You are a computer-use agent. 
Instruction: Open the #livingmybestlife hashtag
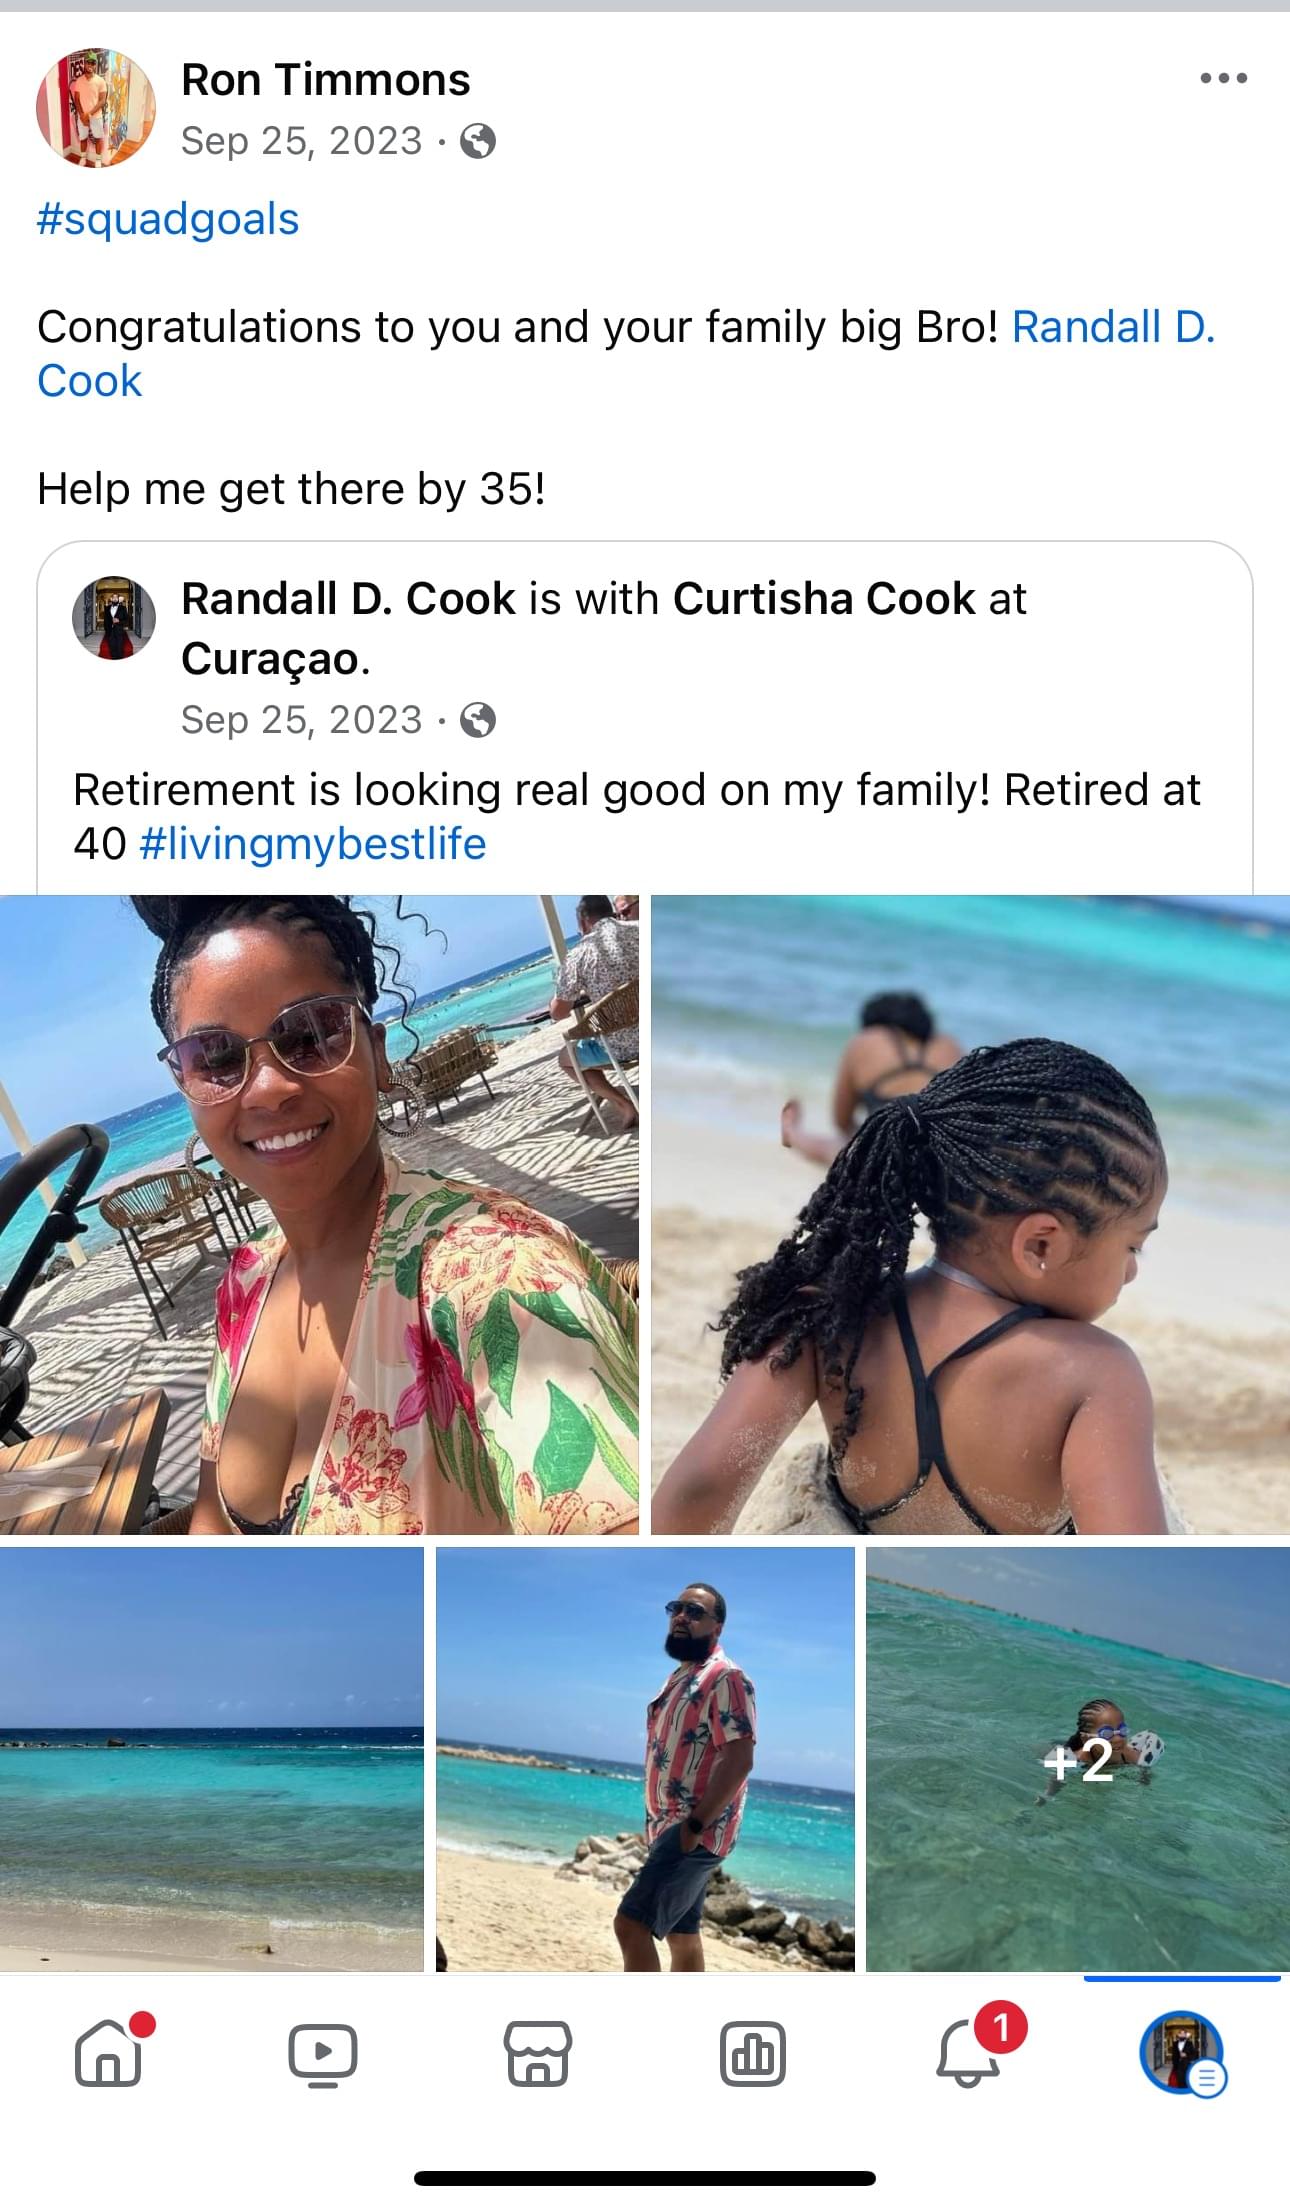click(313, 844)
